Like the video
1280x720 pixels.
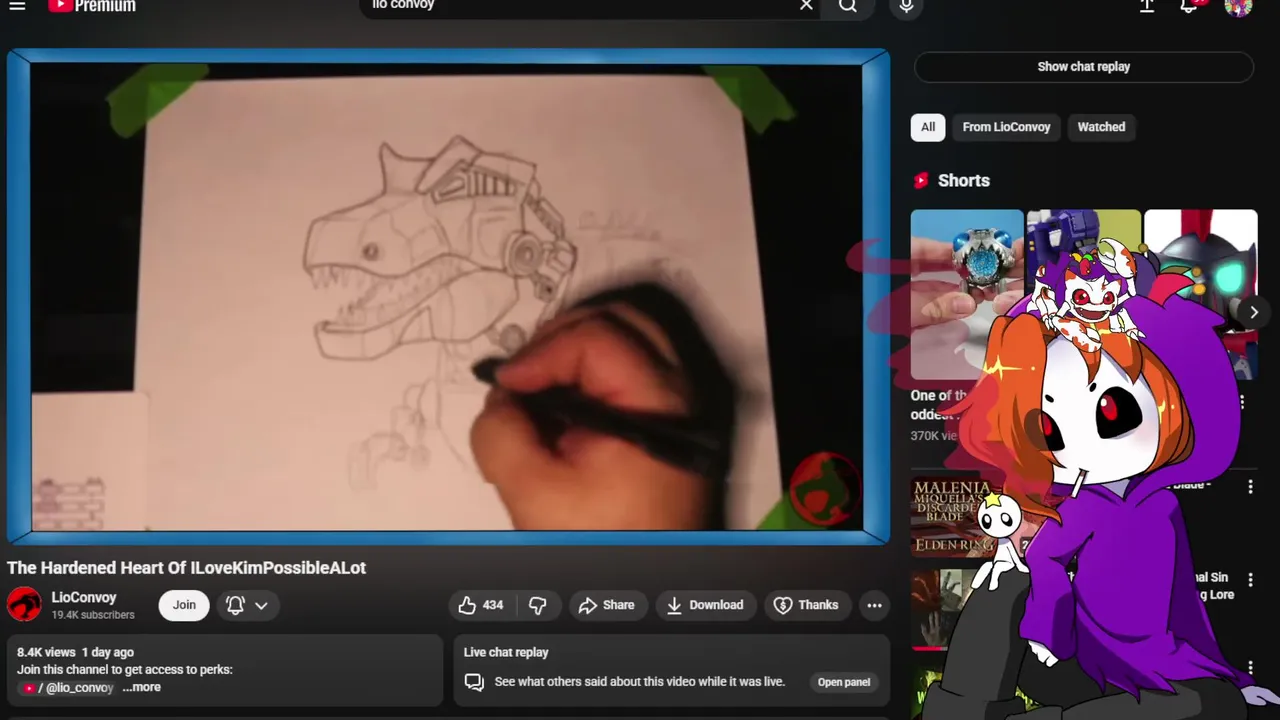point(481,605)
